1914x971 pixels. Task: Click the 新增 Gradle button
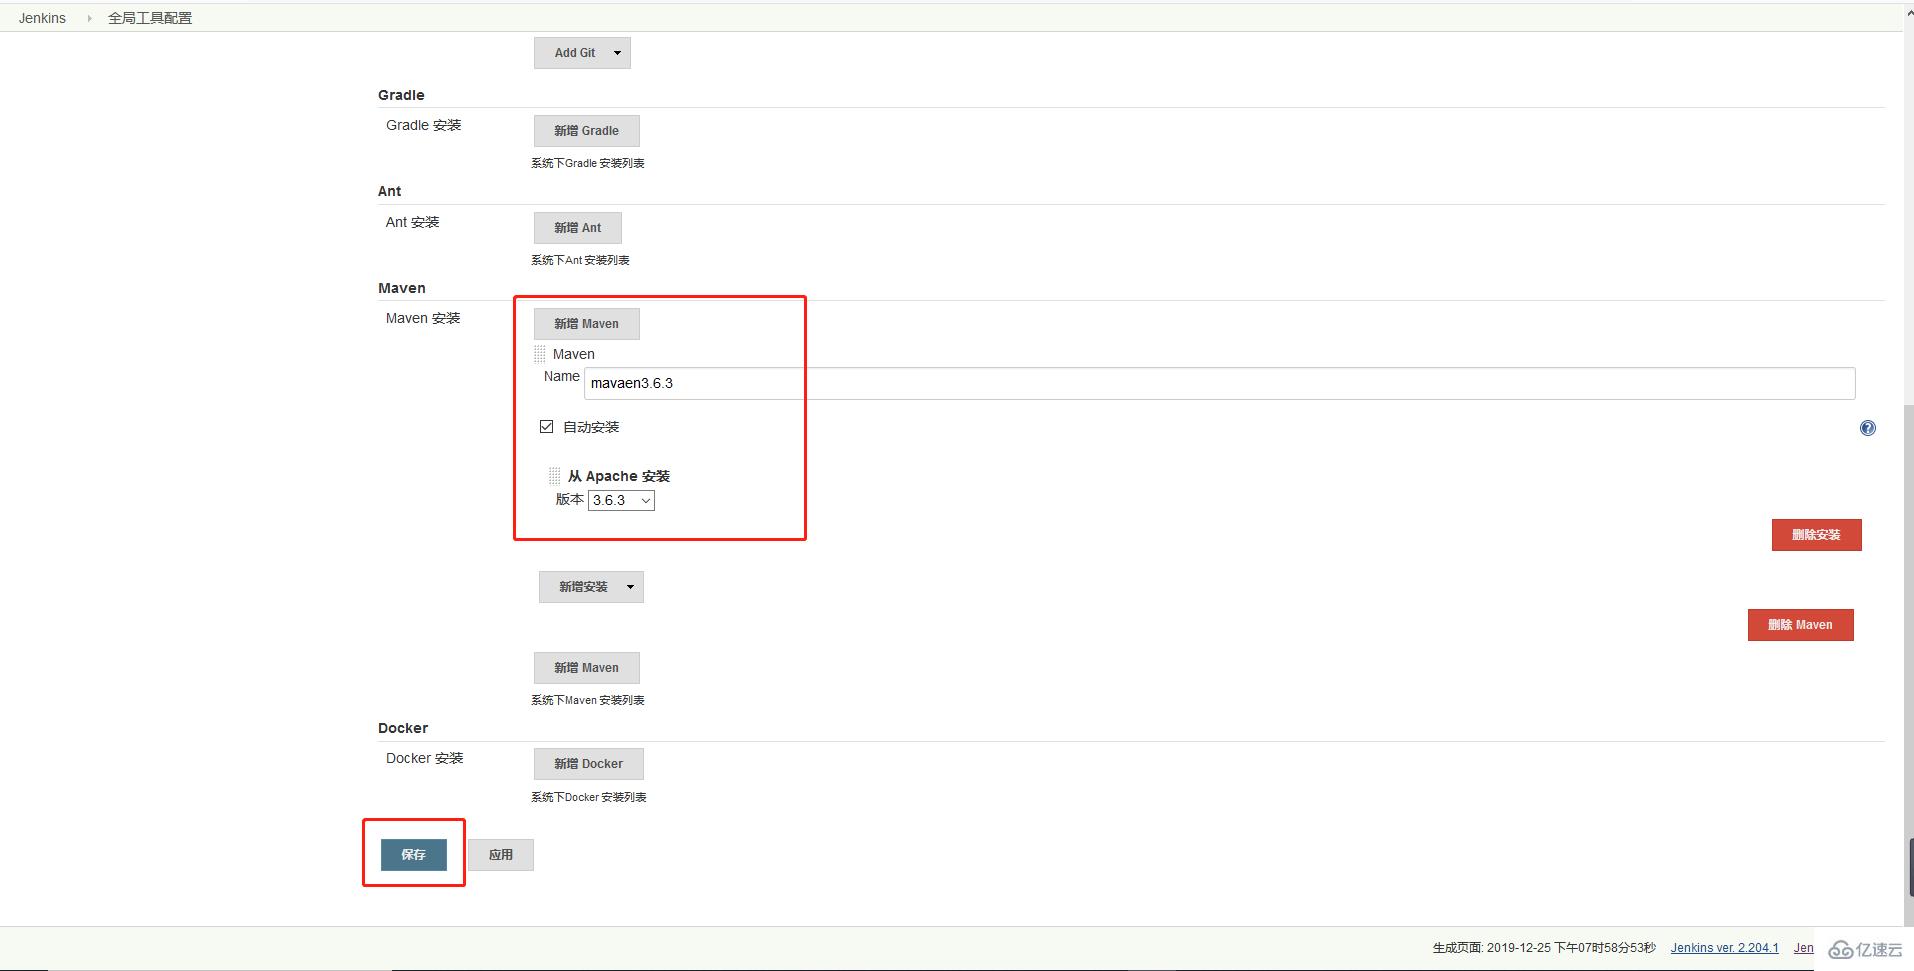(586, 131)
